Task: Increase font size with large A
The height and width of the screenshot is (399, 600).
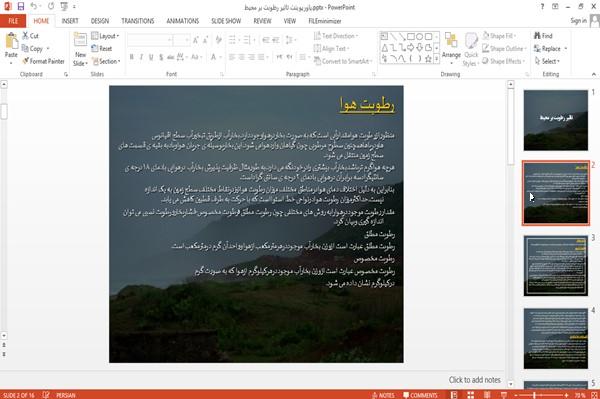Action: tap(196, 40)
